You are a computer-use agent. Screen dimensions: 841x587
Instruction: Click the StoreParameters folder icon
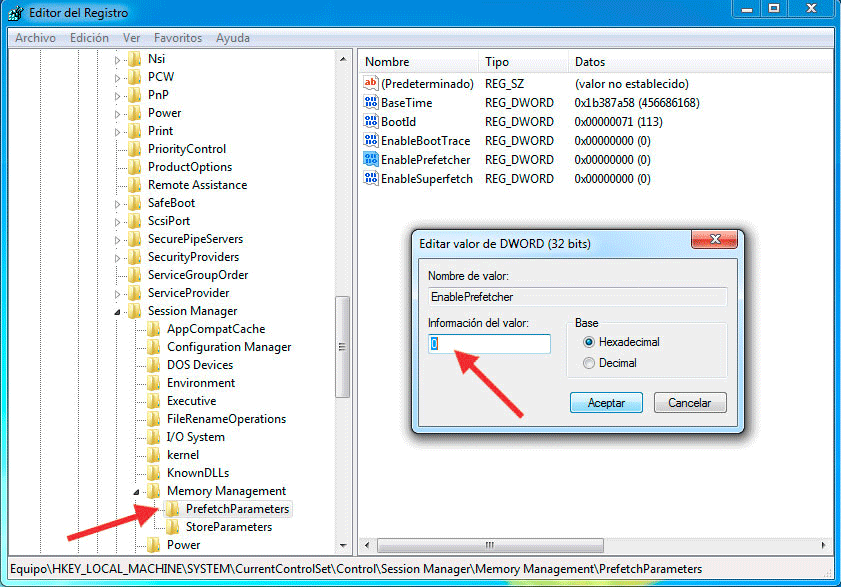[x=173, y=526]
